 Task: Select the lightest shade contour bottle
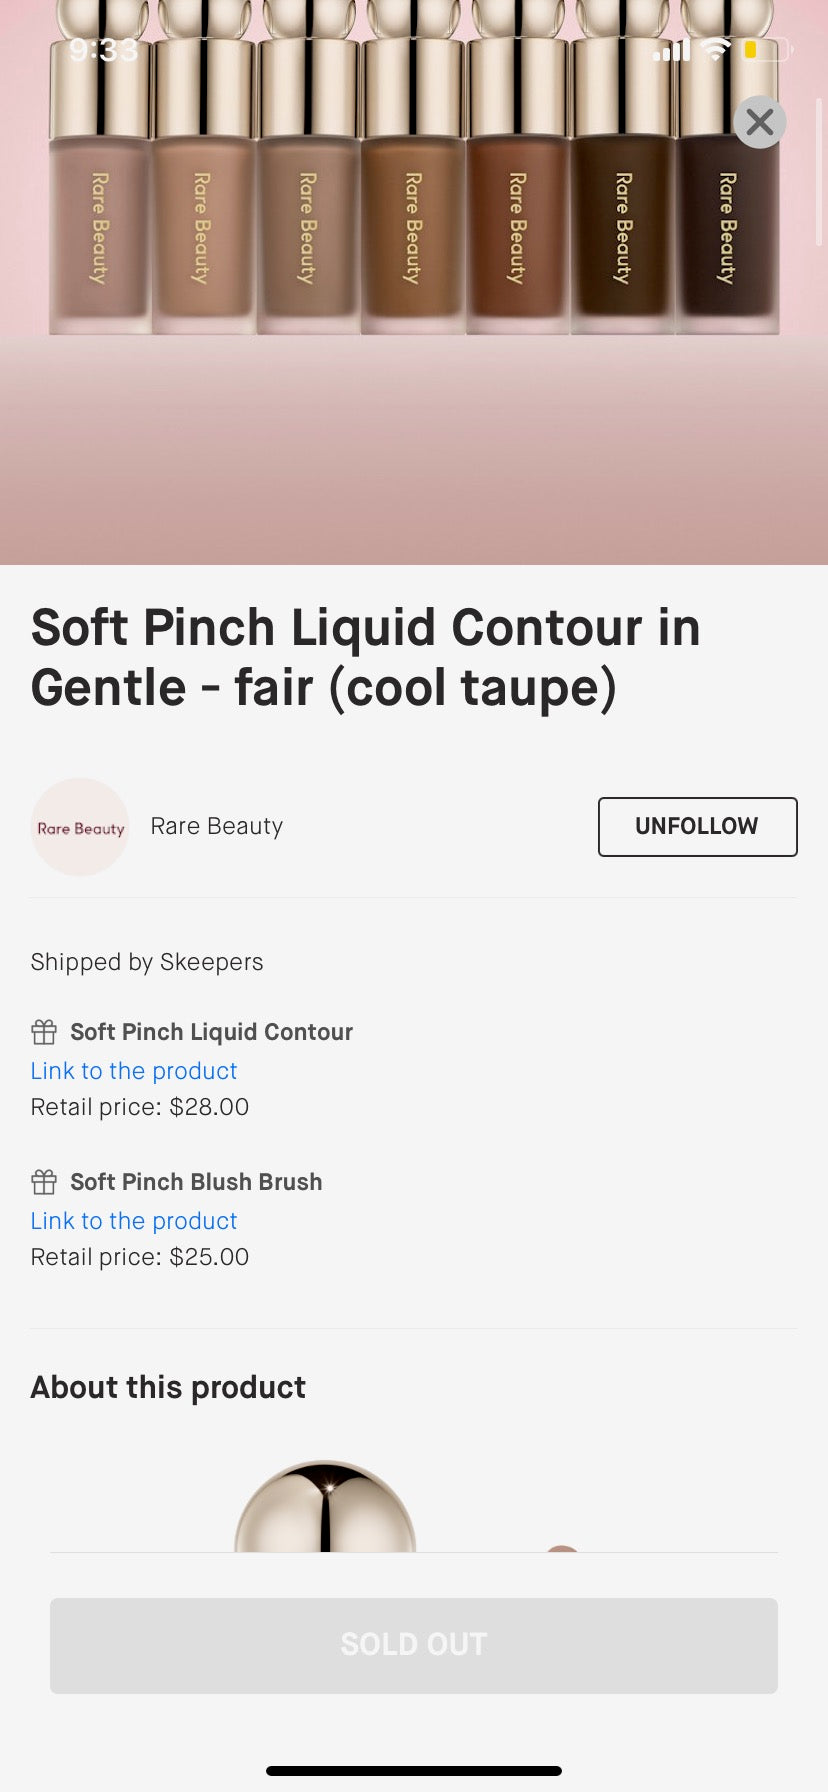100,230
